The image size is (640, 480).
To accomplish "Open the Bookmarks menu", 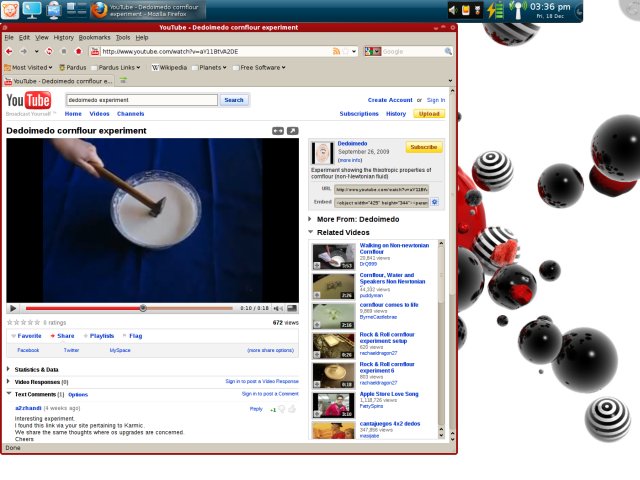I will click(x=94, y=38).
